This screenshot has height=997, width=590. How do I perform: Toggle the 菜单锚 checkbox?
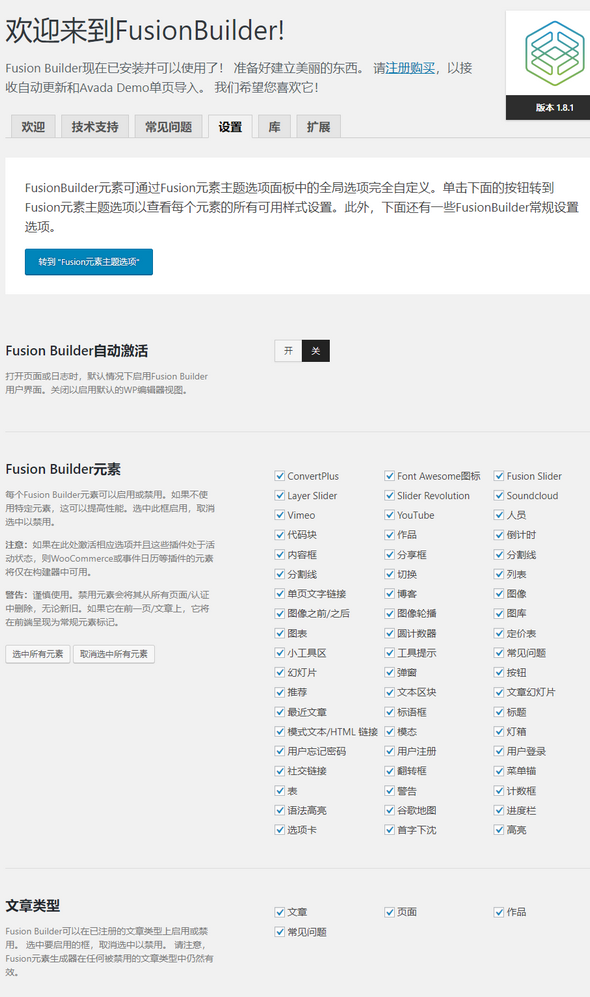pos(499,771)
